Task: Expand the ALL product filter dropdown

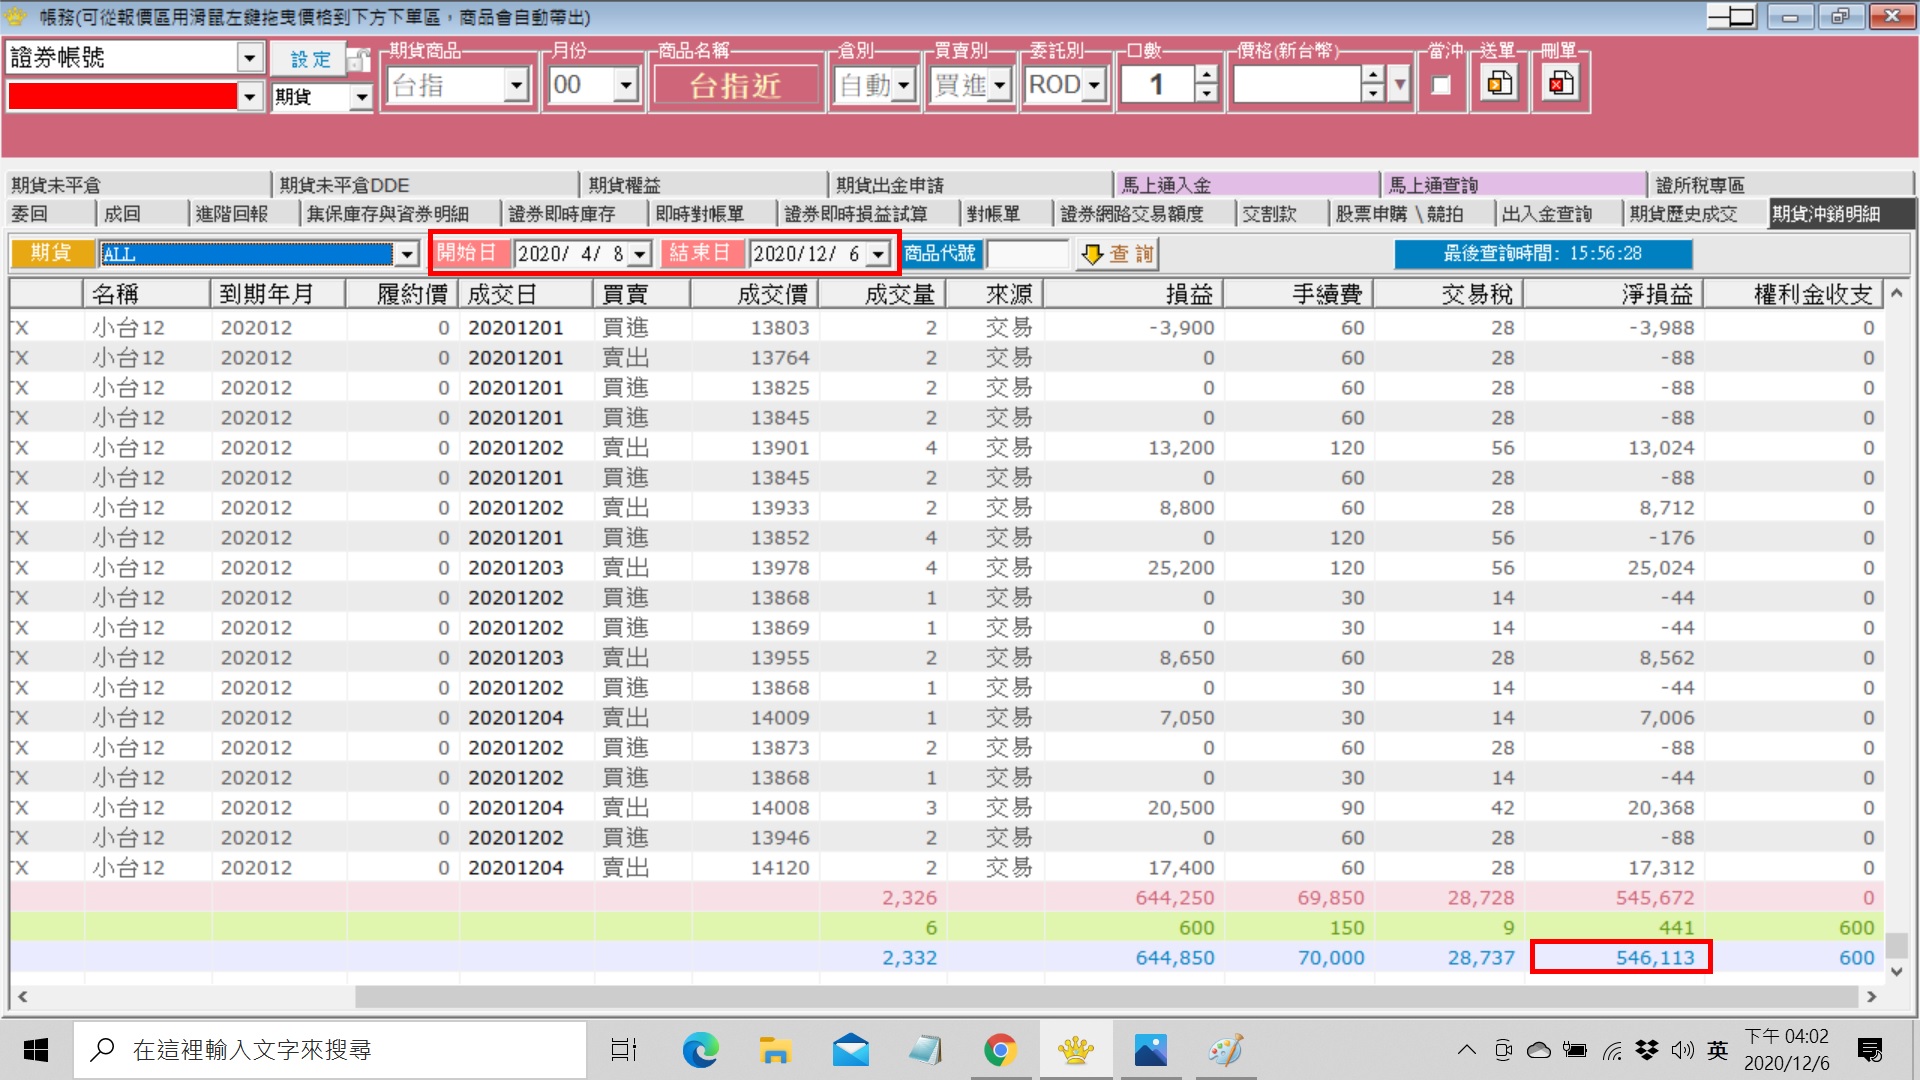Action: click(x=406, y=254)
